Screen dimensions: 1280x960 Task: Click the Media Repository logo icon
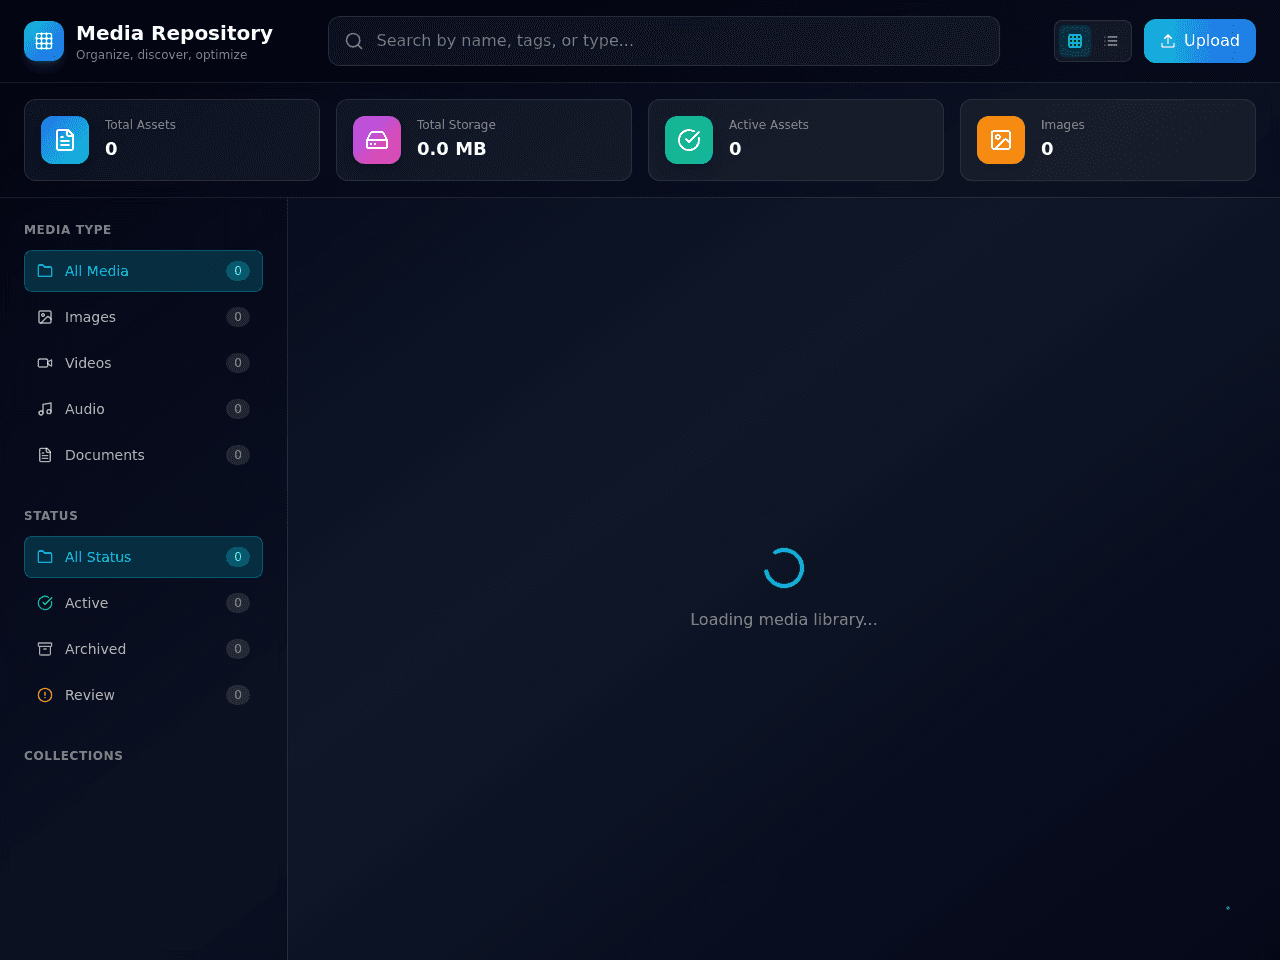pos(44,41)
